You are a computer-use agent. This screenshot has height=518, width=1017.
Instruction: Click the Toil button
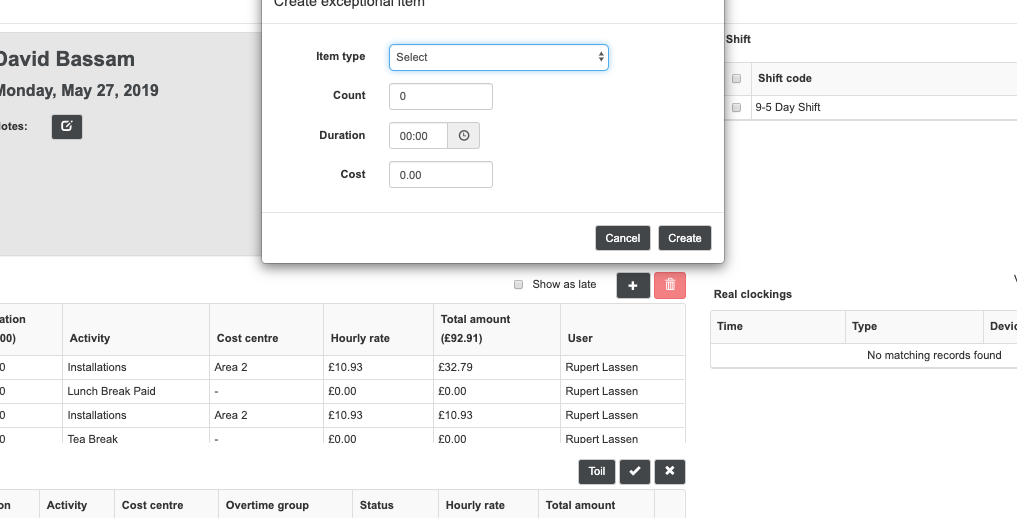click(596, 471)
